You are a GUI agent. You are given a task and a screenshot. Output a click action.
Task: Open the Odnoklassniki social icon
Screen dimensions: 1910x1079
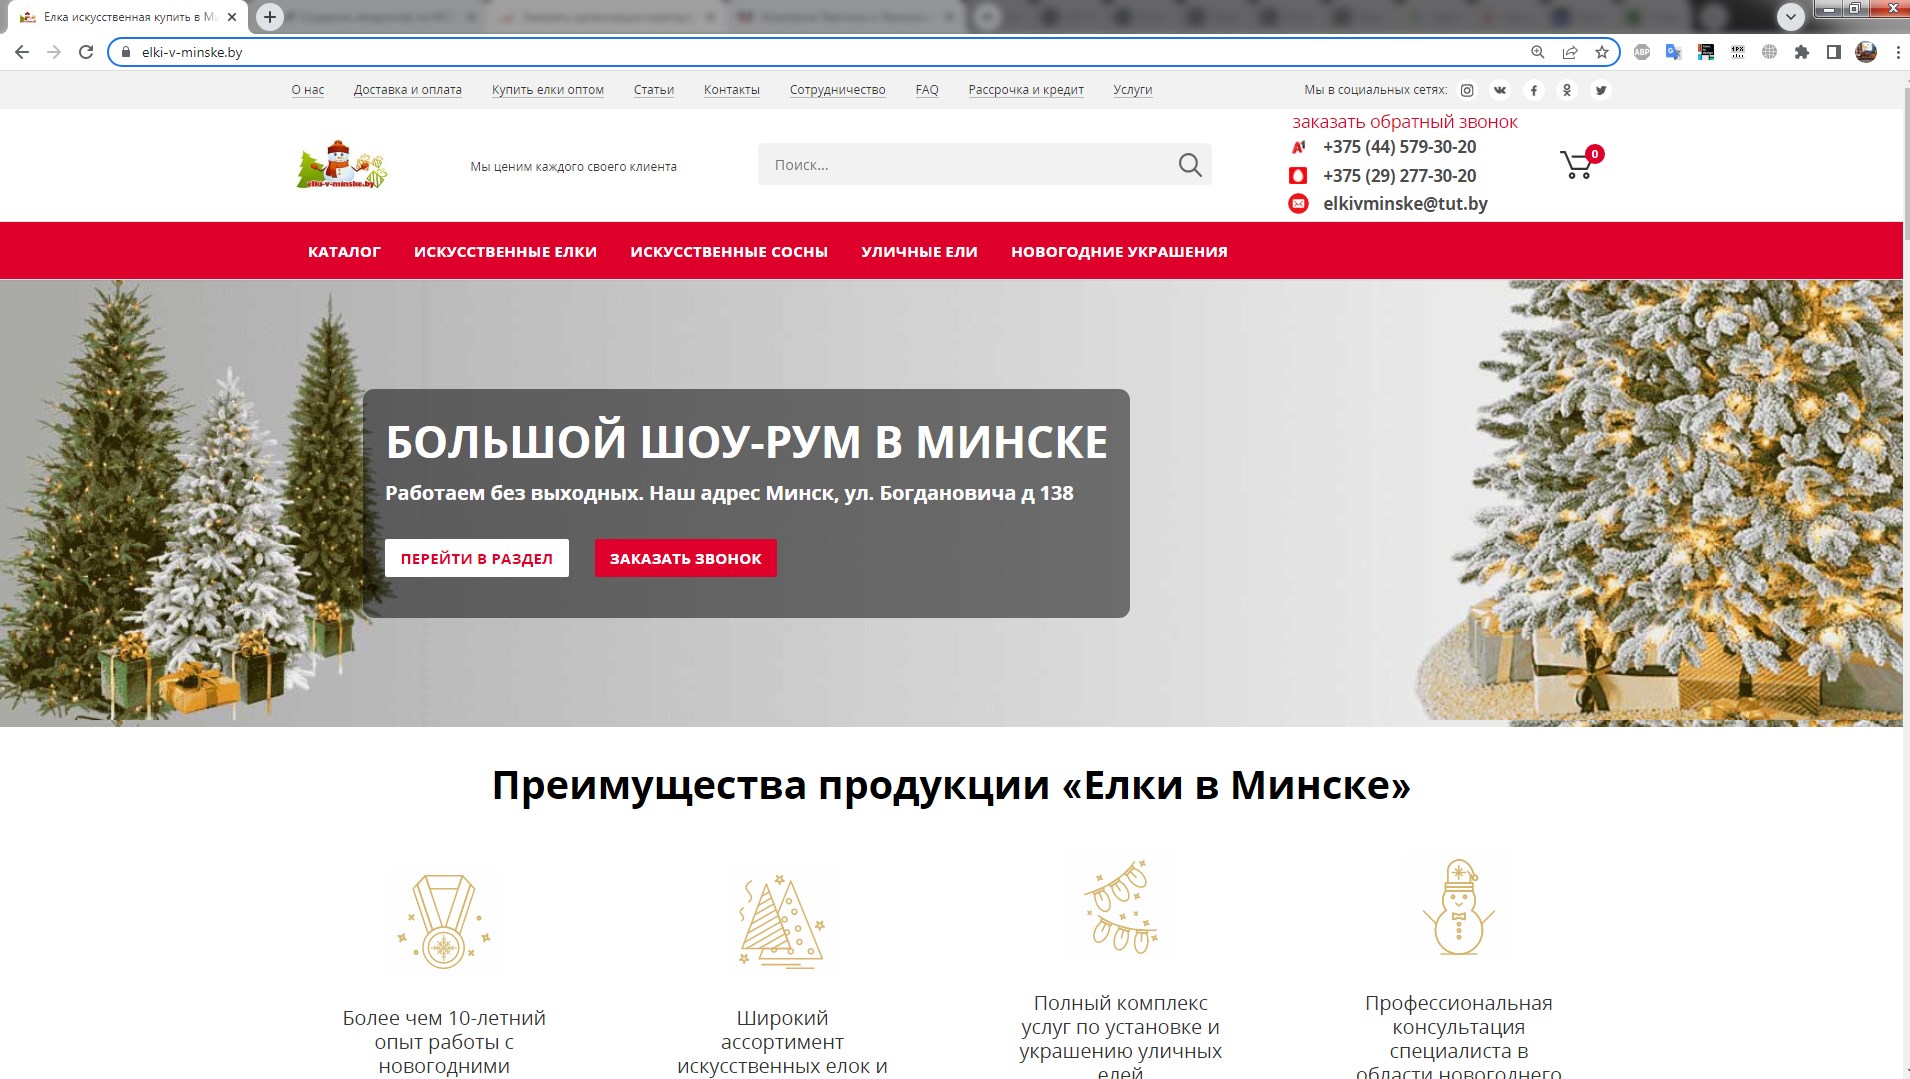pyautogui.click(x=1567, y=90)
